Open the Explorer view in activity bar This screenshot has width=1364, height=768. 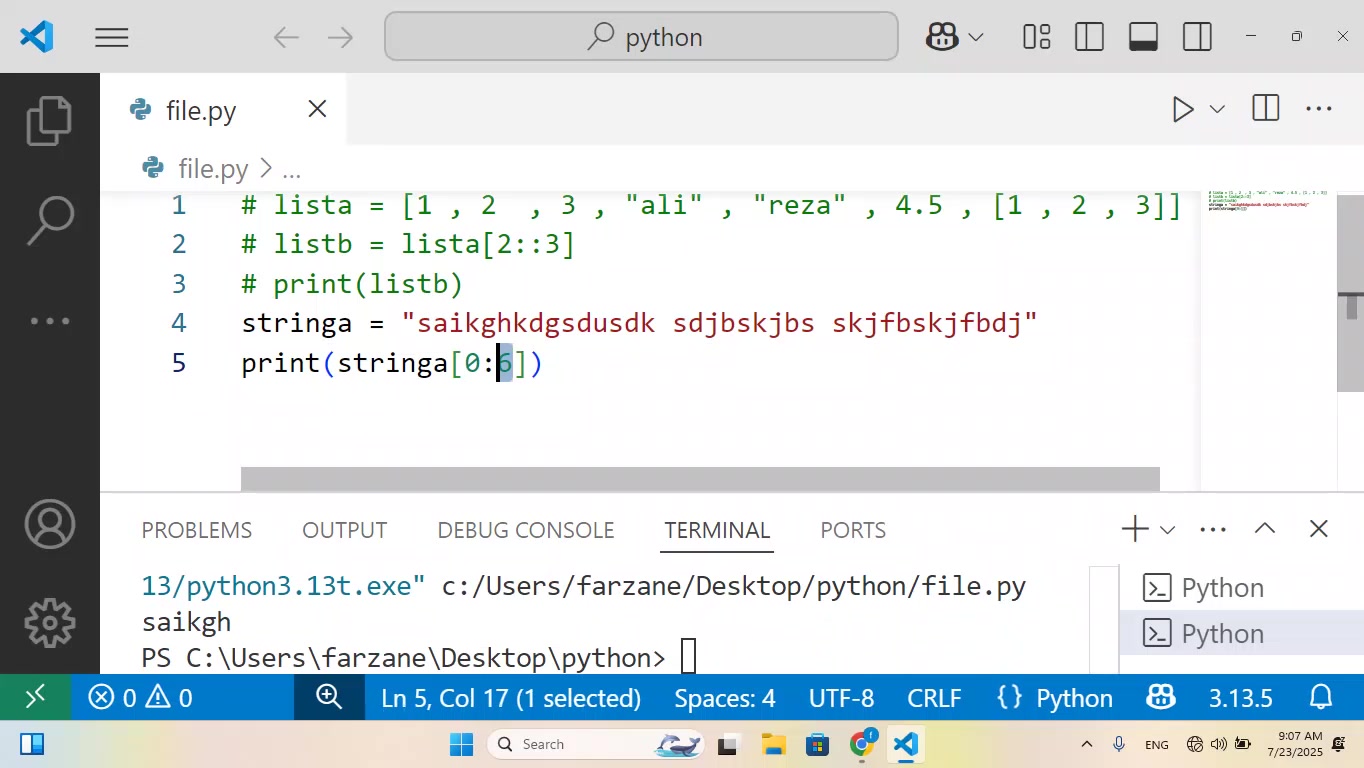(49, 120)
